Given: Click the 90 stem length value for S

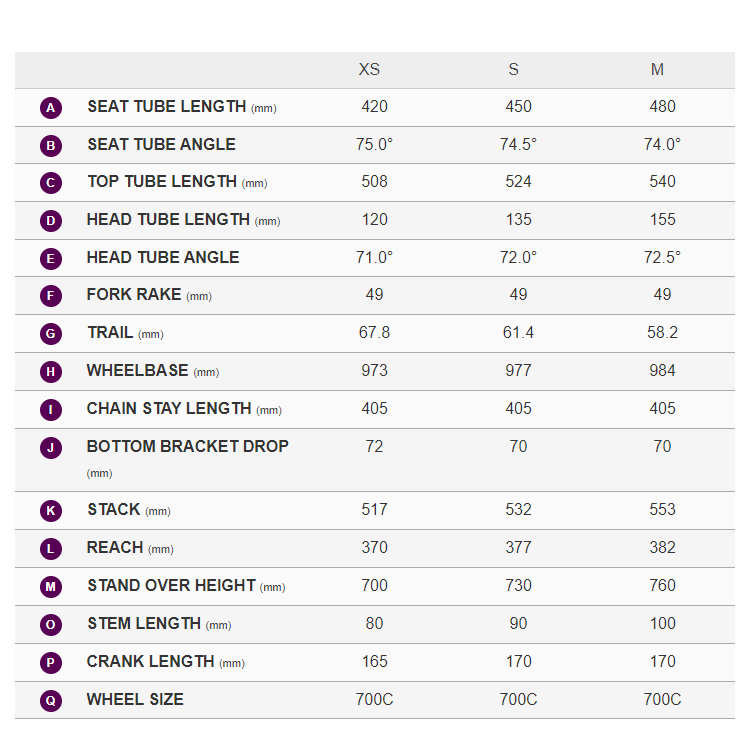Looking at the screenshot, I should [x=518, y=624].
